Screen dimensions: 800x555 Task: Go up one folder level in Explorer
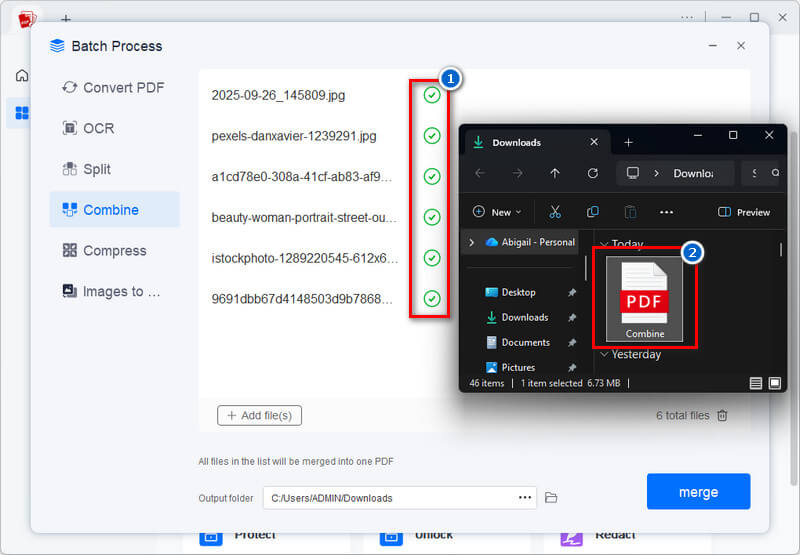(555, 173)
